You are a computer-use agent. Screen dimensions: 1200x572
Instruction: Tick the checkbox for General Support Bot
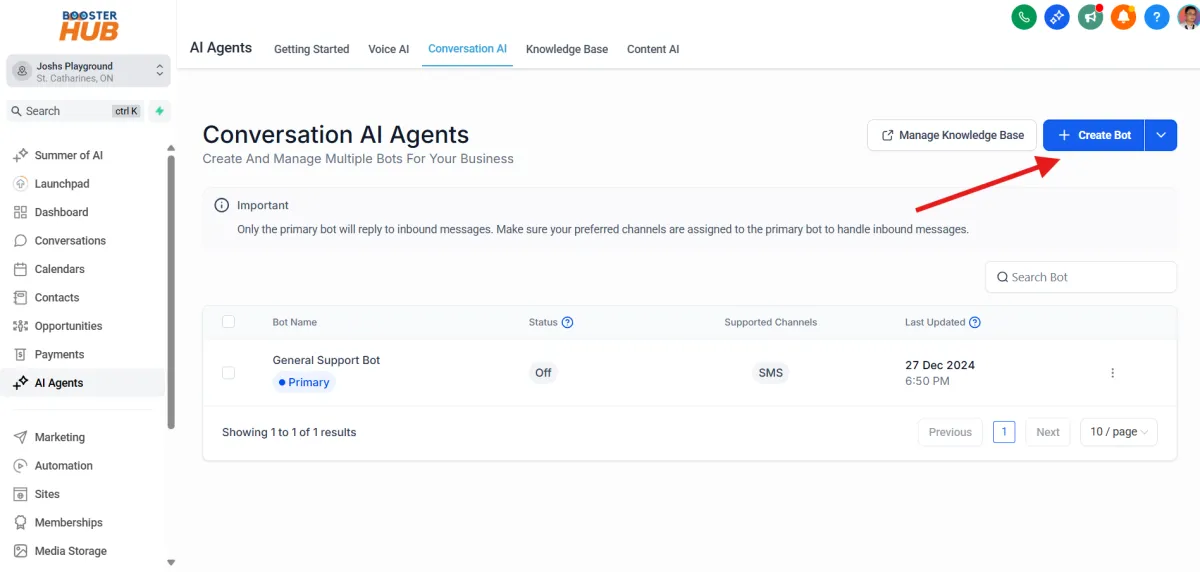[x=228, y=373]
